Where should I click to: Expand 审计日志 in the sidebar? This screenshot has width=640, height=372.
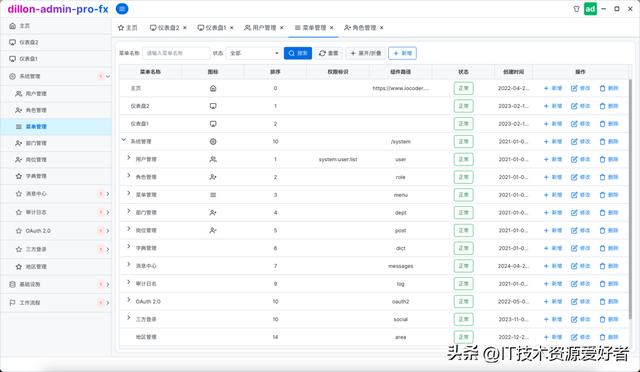56,212
